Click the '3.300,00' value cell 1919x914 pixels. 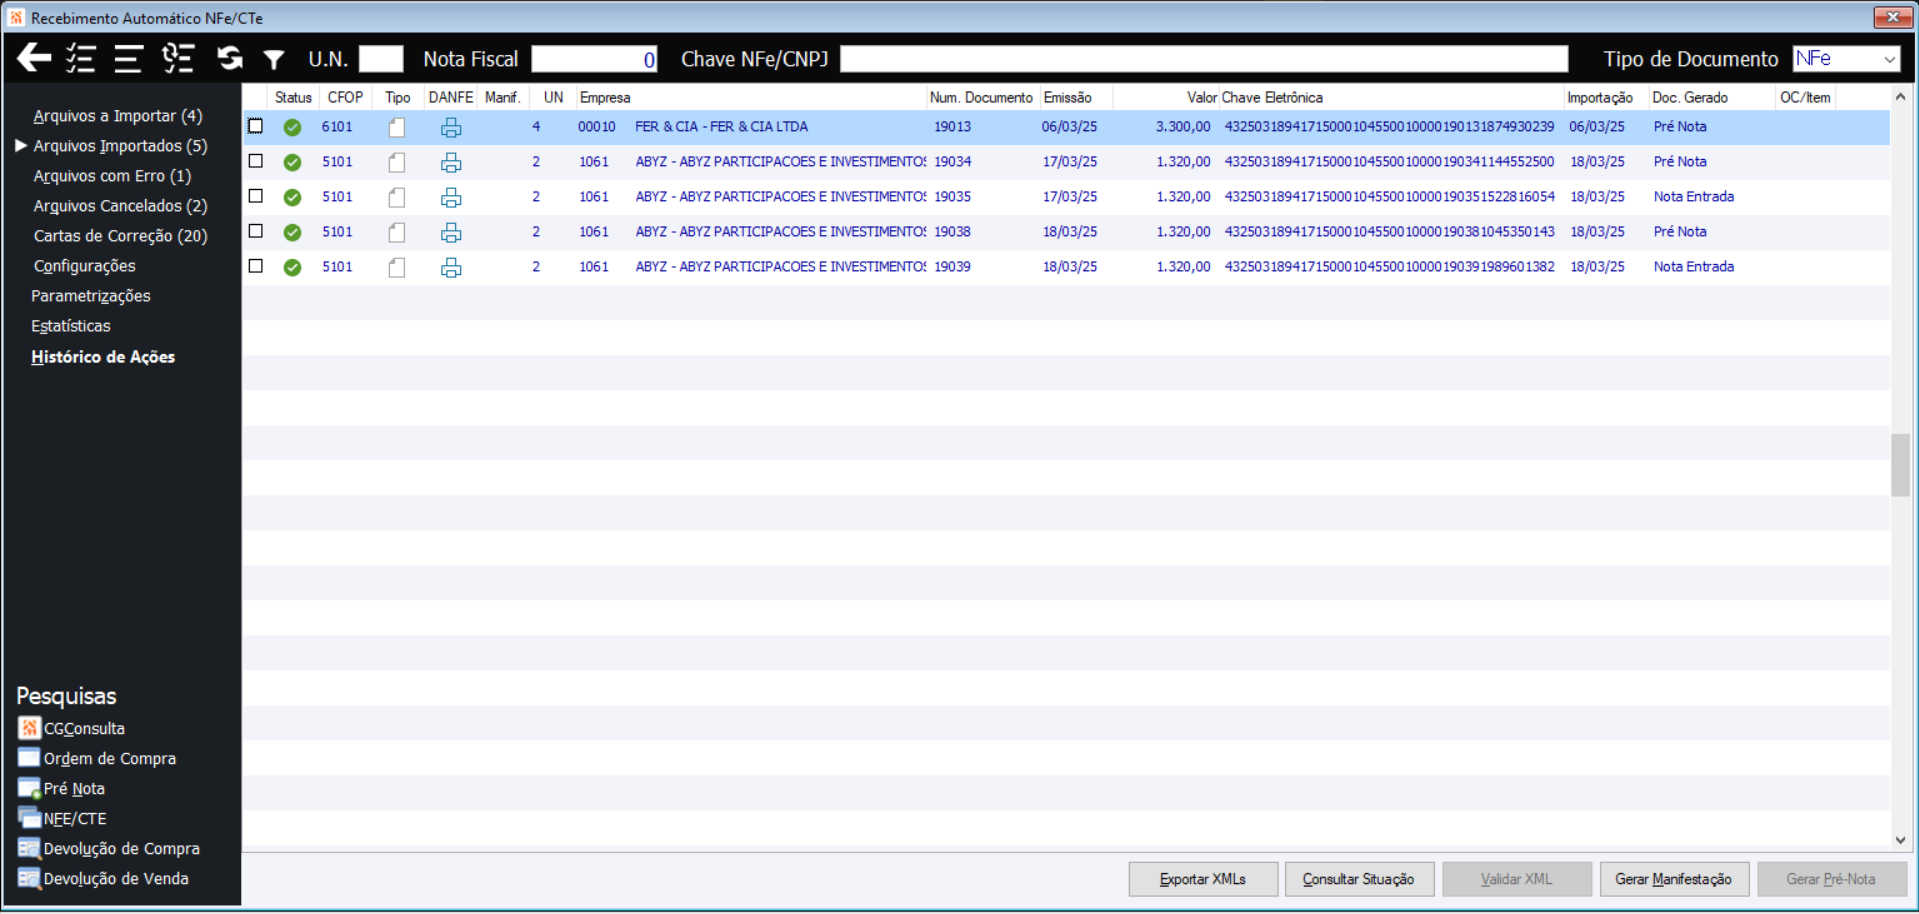[1183, 127]
